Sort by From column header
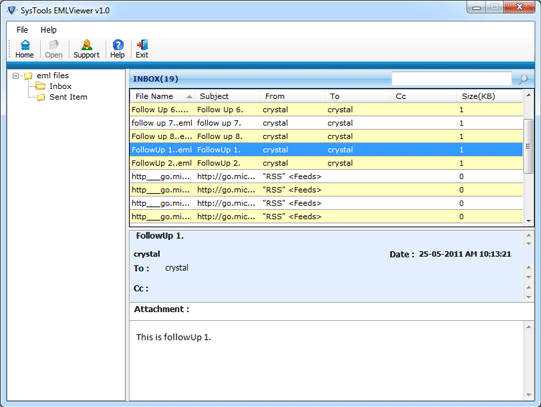Viewport: 541px width, 407px height. (x=293, y=96)
